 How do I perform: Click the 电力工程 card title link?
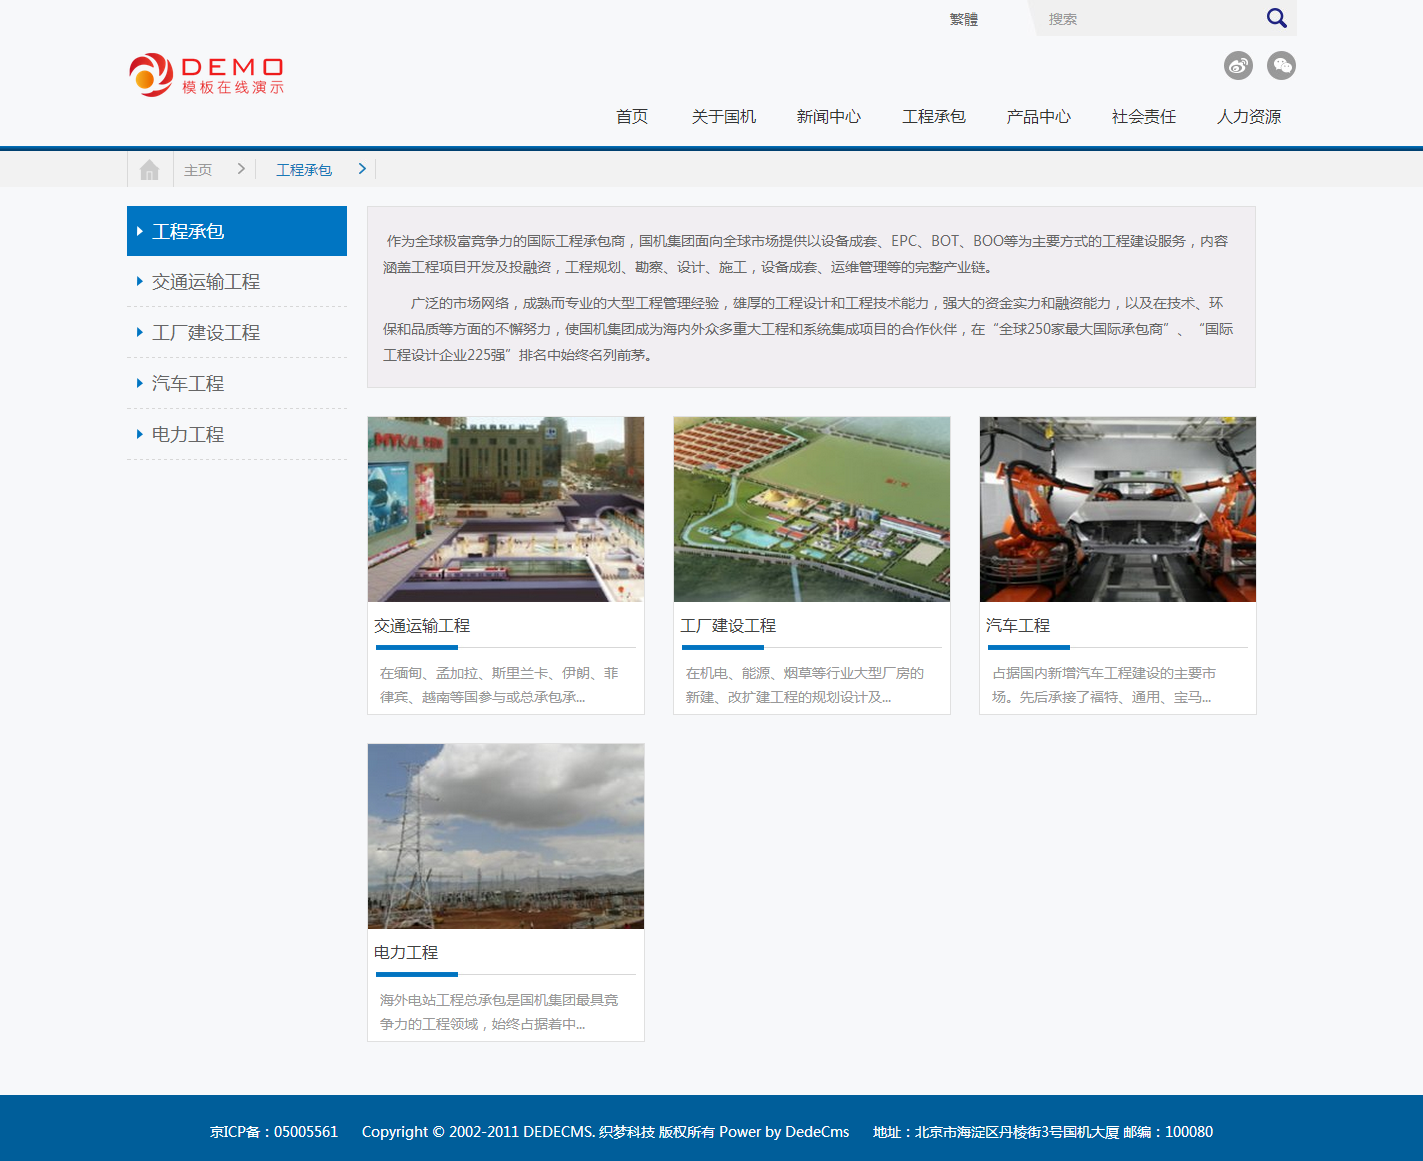coord(406,953)
